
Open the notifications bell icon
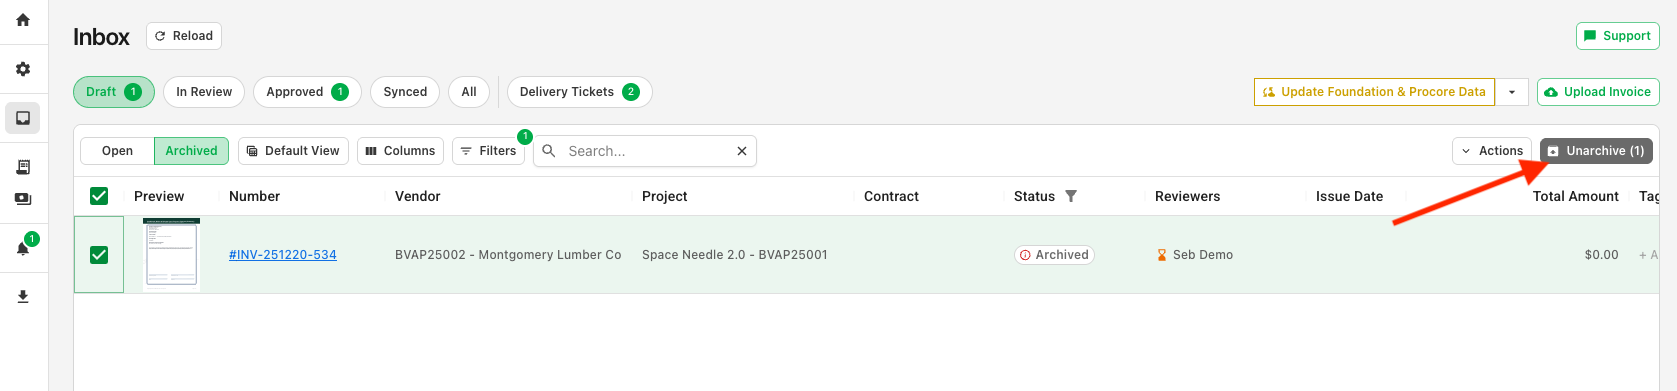pyautogui.click(x=23, y=248)
